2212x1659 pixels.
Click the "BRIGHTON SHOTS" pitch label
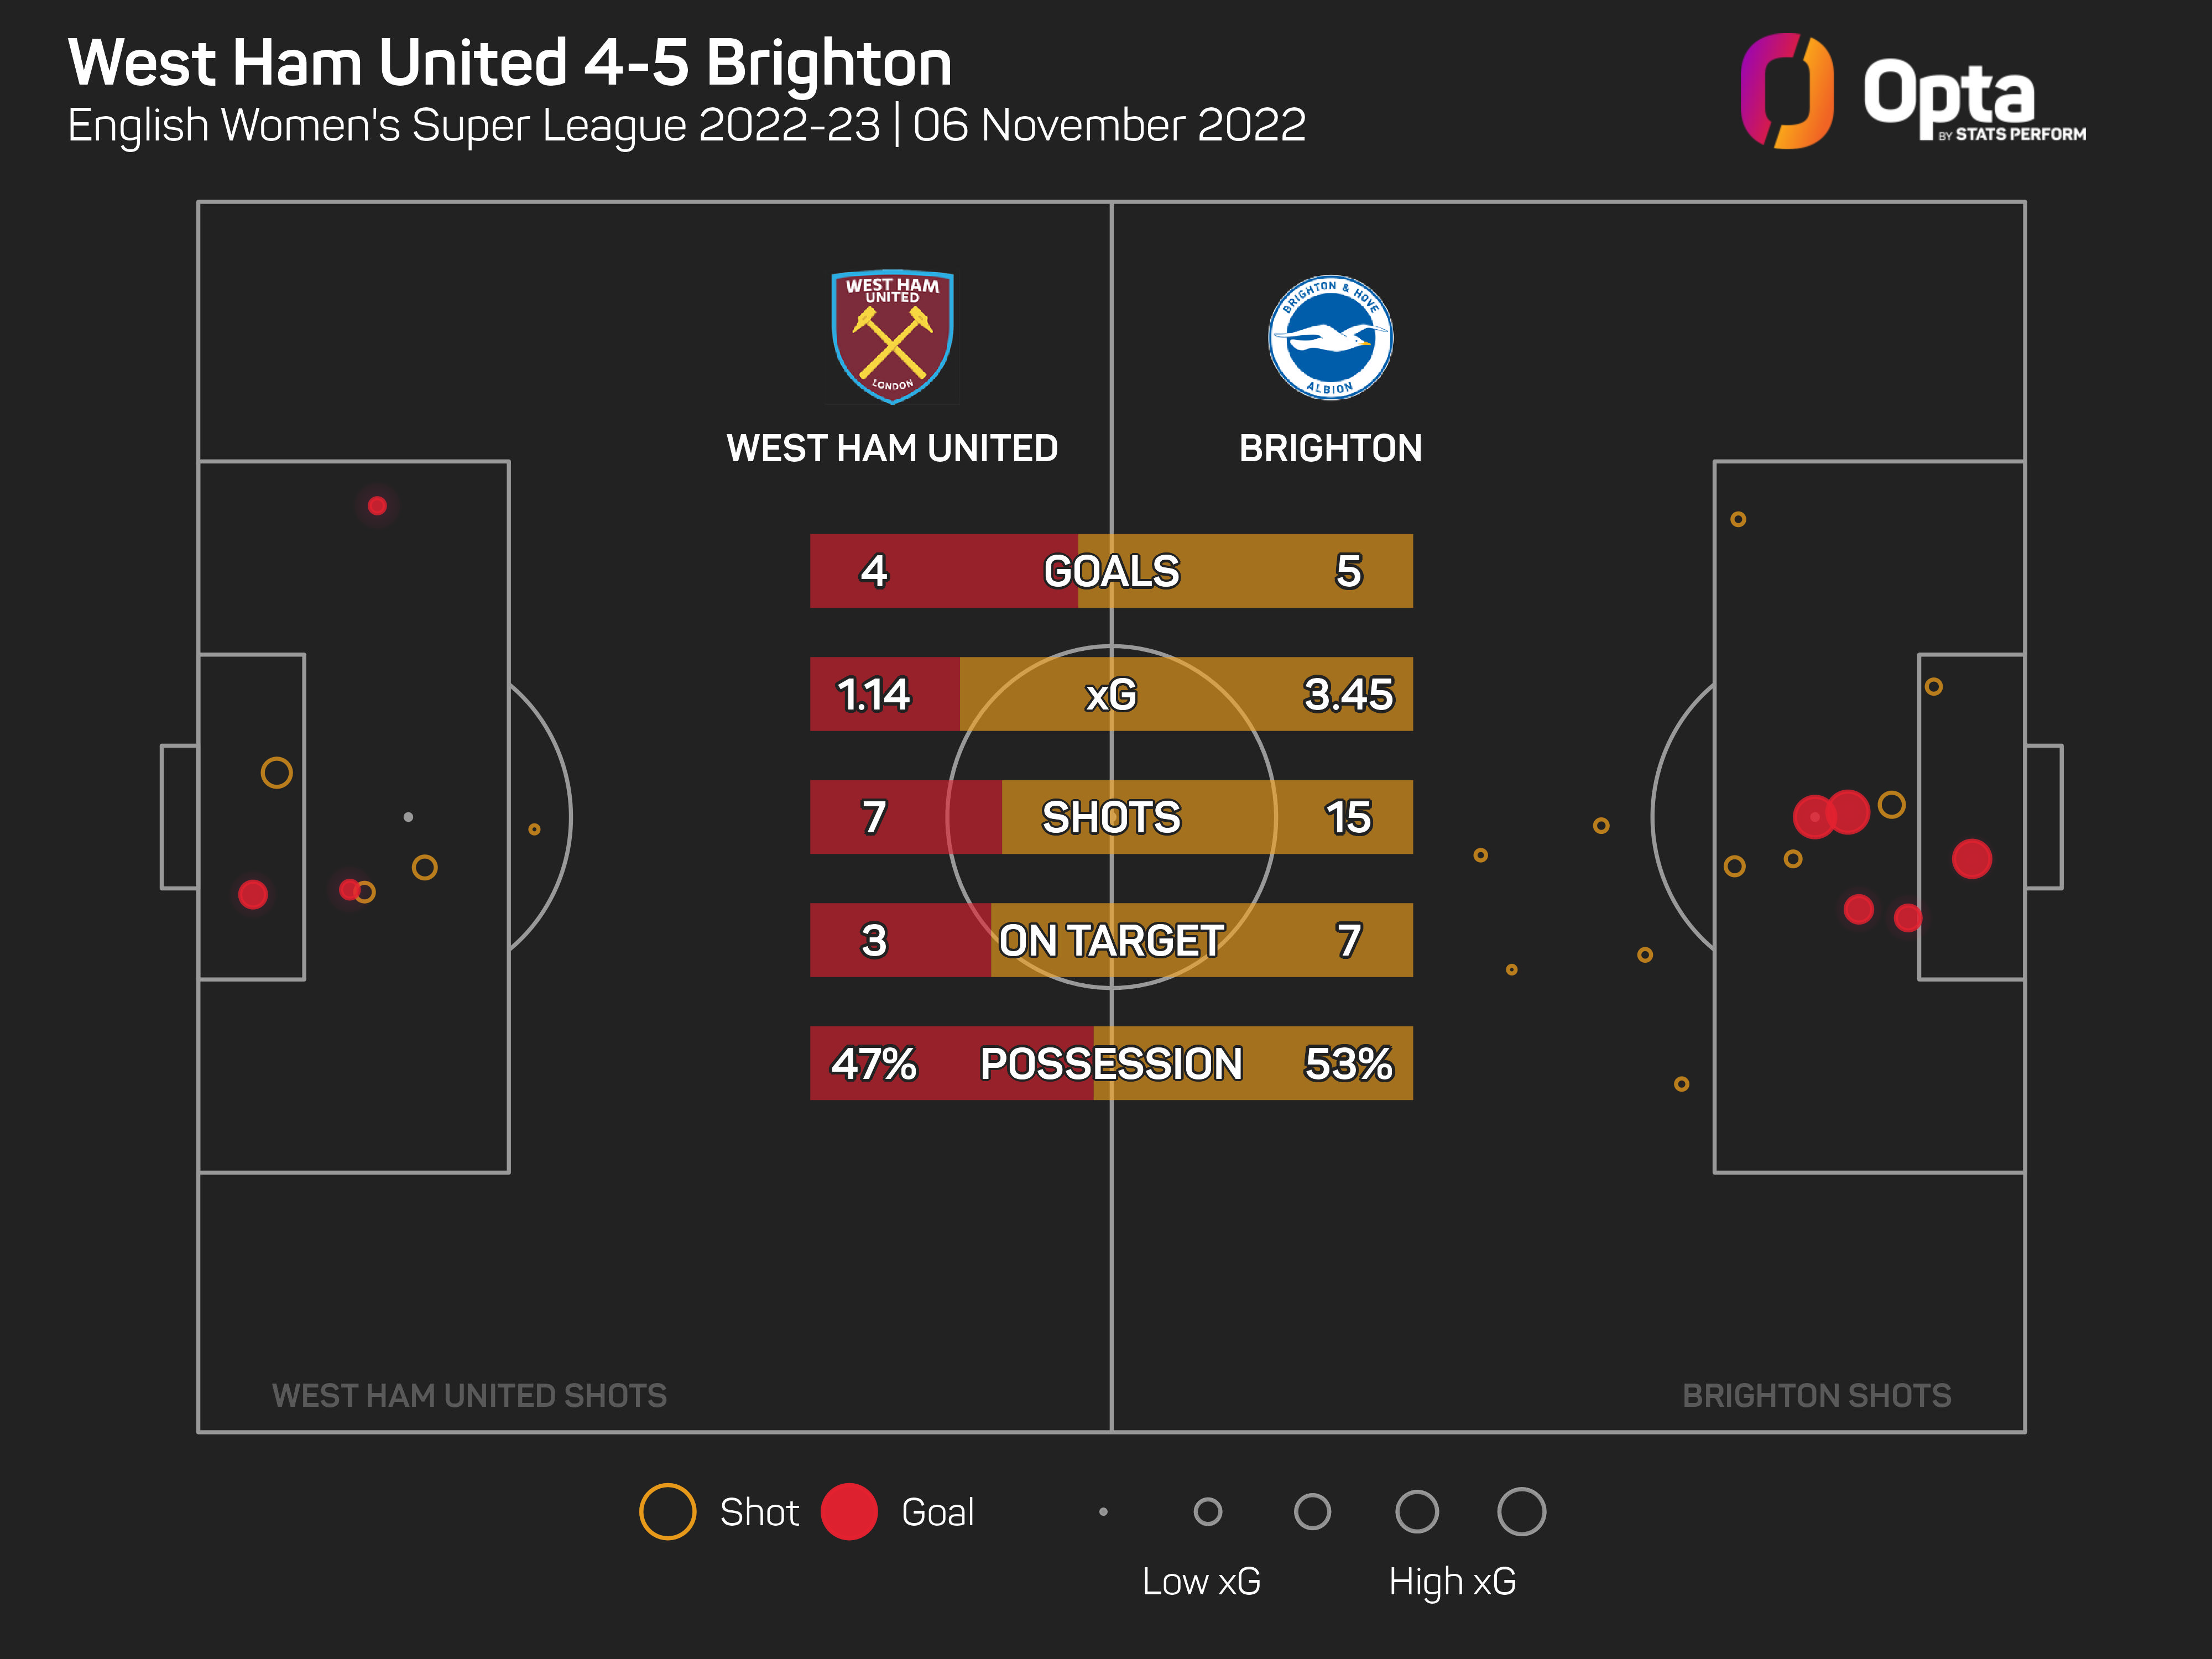[x=1816, y=1395]
